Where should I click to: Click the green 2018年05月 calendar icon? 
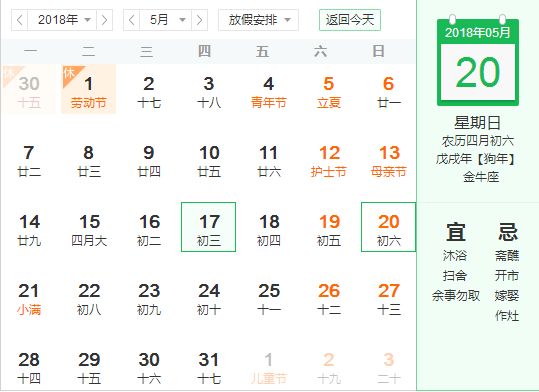(x=478, y=60)
